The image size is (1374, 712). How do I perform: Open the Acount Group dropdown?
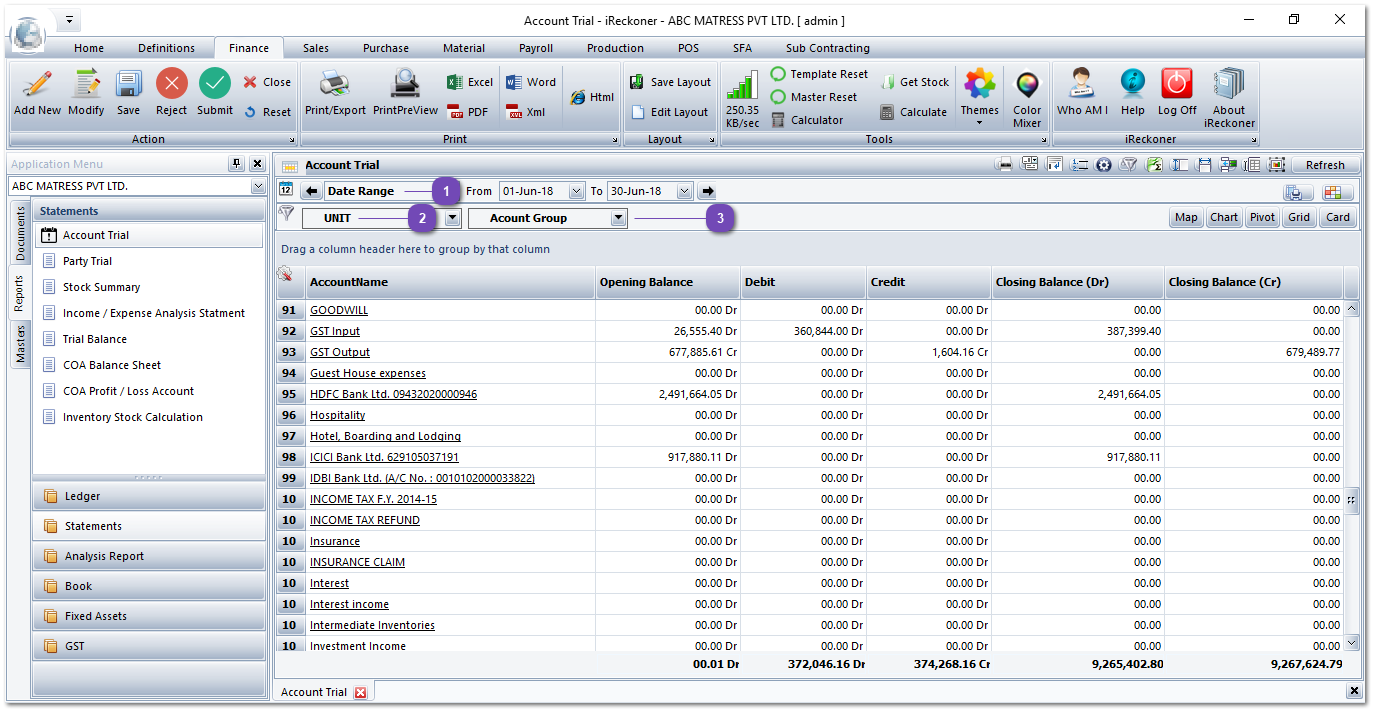click(618, 218)
